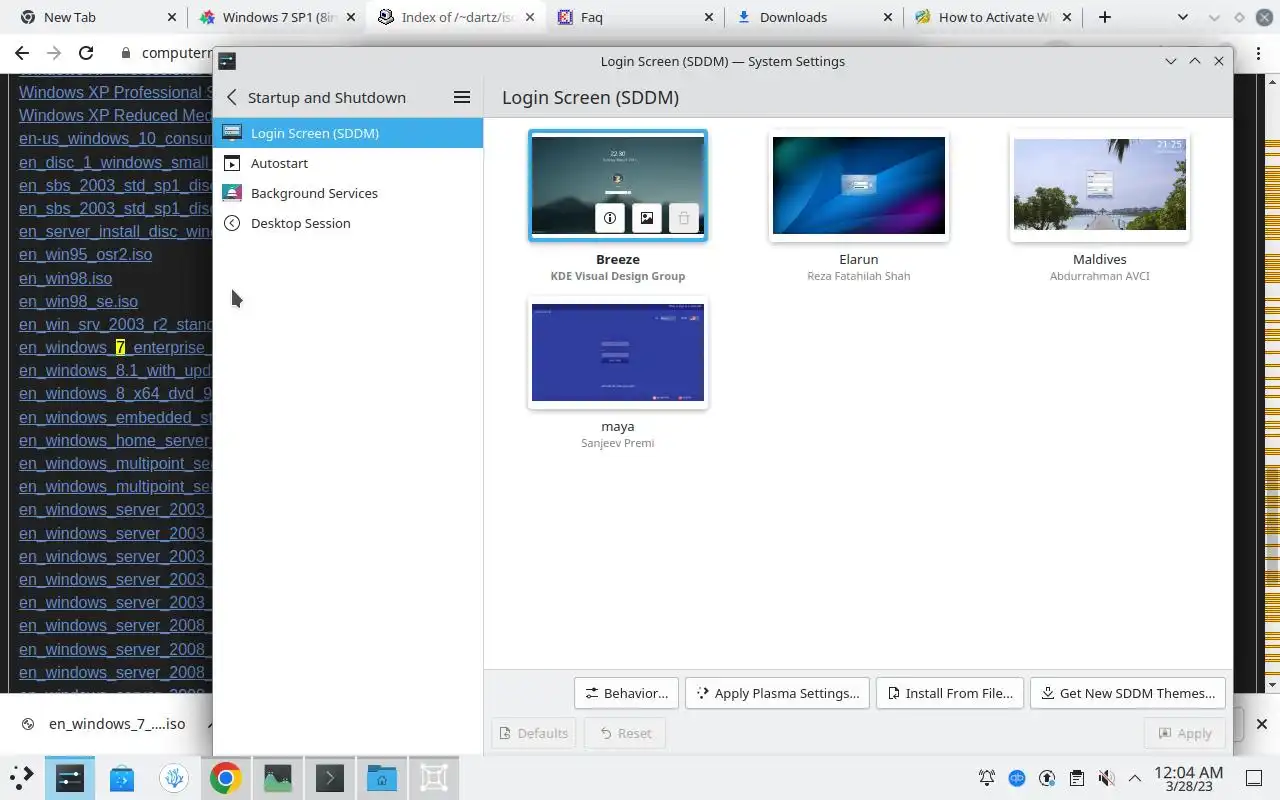Click Get New SDDM Themes... button
1280x800 pixels.
(1128, 693)
